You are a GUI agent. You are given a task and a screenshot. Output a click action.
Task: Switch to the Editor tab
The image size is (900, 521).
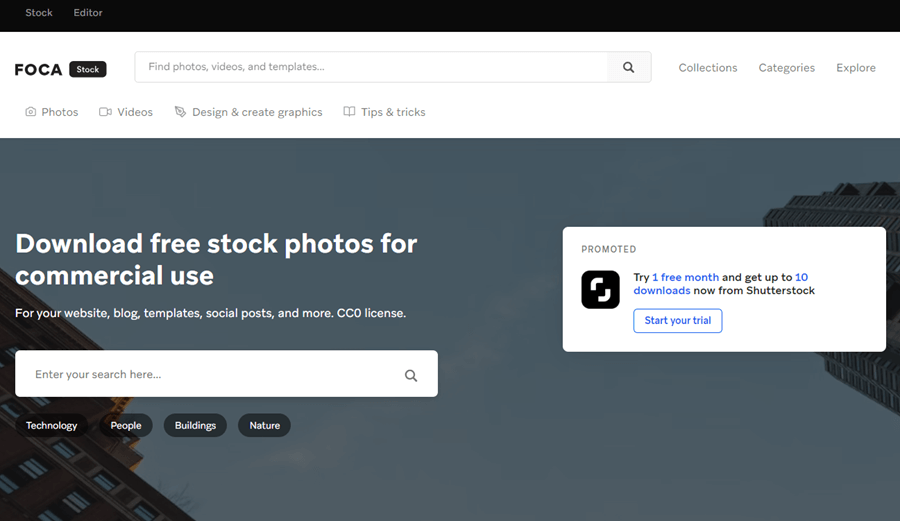click(x=88, y=13)
